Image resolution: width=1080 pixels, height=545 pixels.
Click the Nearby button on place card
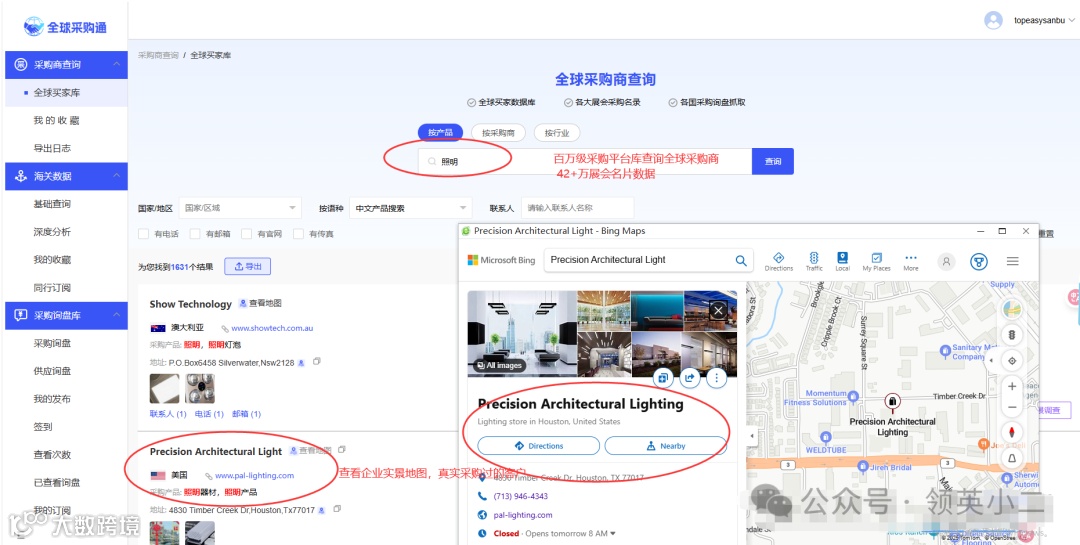(665, 446)
